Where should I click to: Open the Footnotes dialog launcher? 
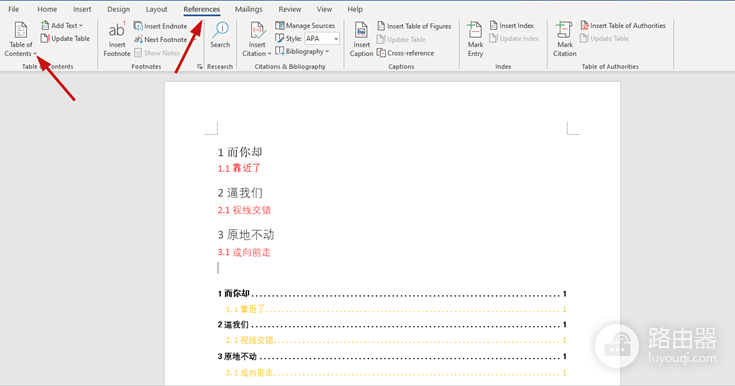pos(200,67)
